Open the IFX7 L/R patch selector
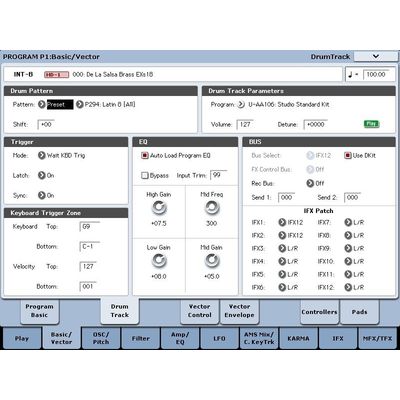This screenshot has height=400, width=400. pos(348,222)
